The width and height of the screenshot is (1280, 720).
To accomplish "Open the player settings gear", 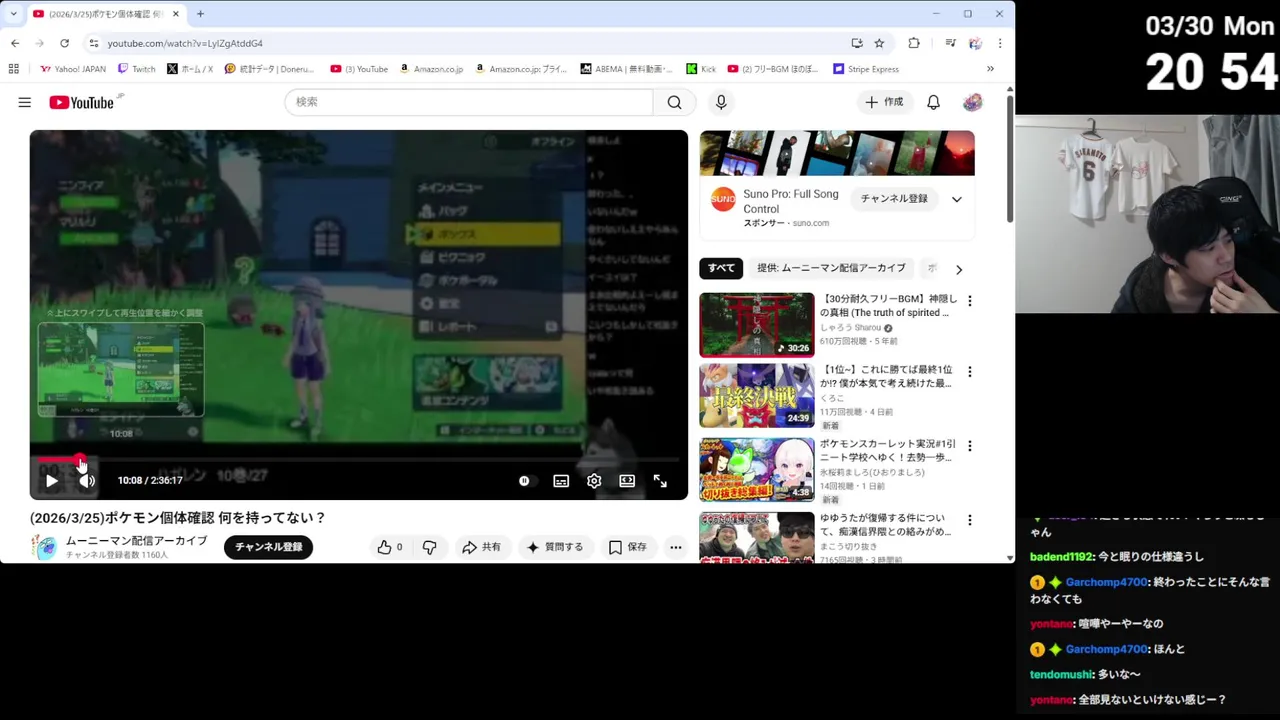I will coord(594,481).
